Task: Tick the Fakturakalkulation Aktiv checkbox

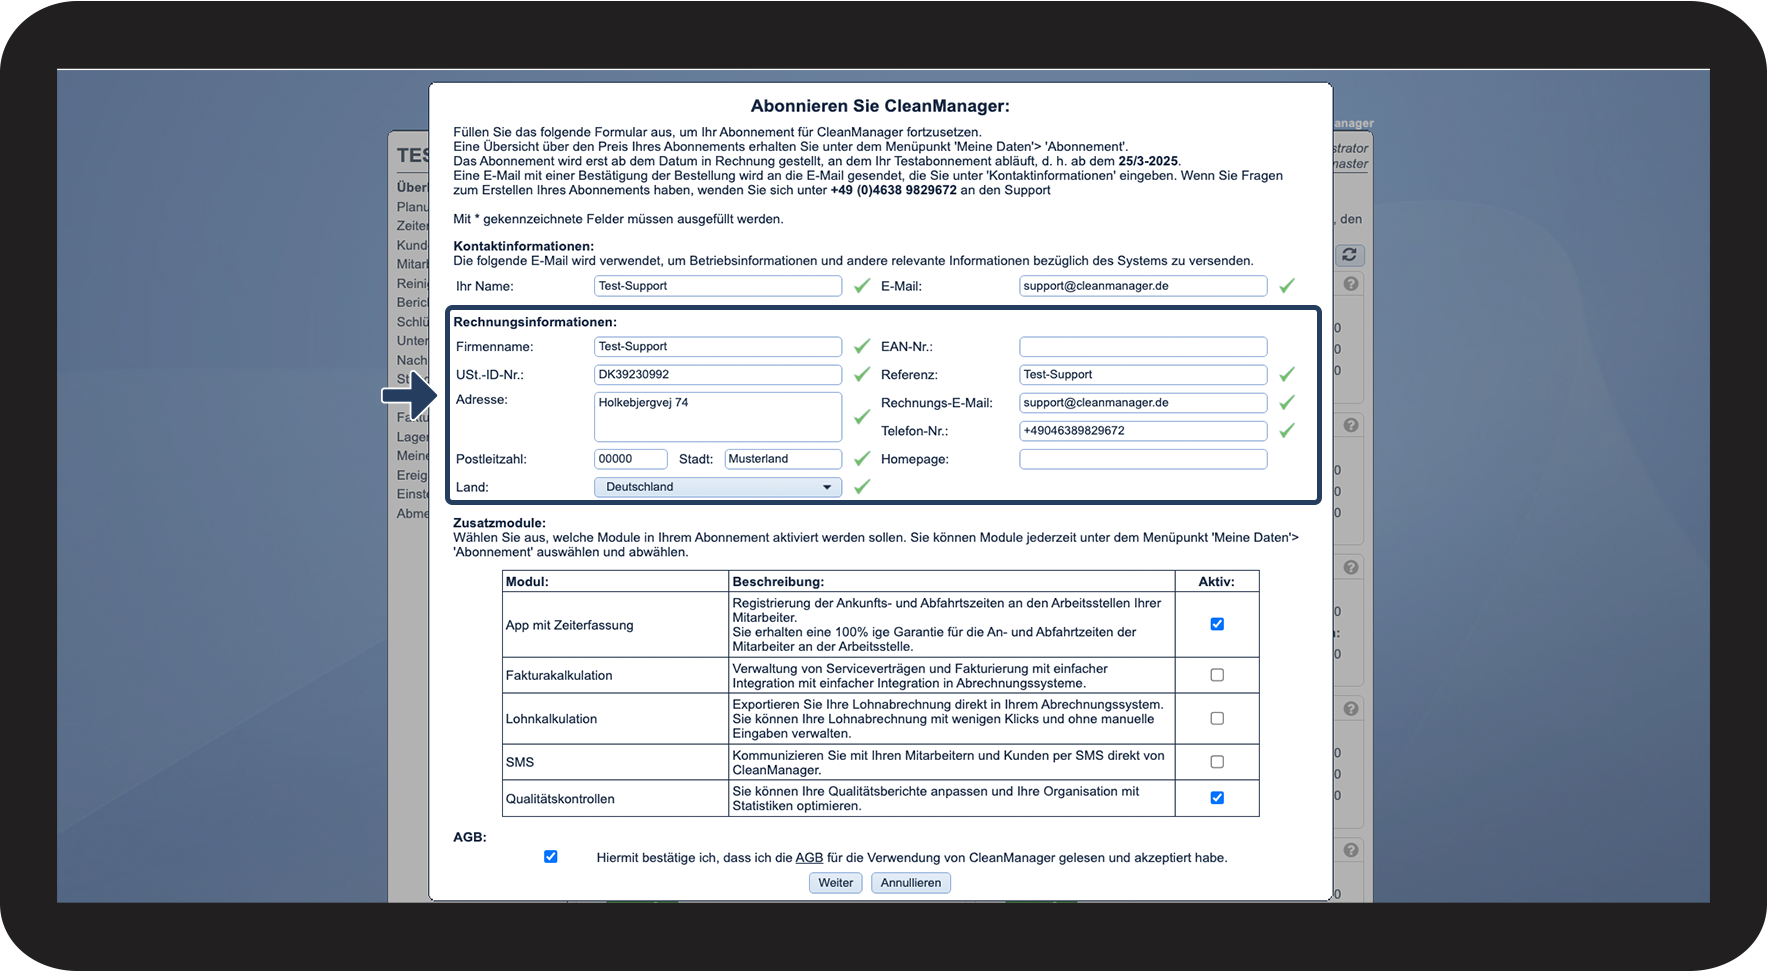Action: pyautogui.click(x=1217, y=675)
